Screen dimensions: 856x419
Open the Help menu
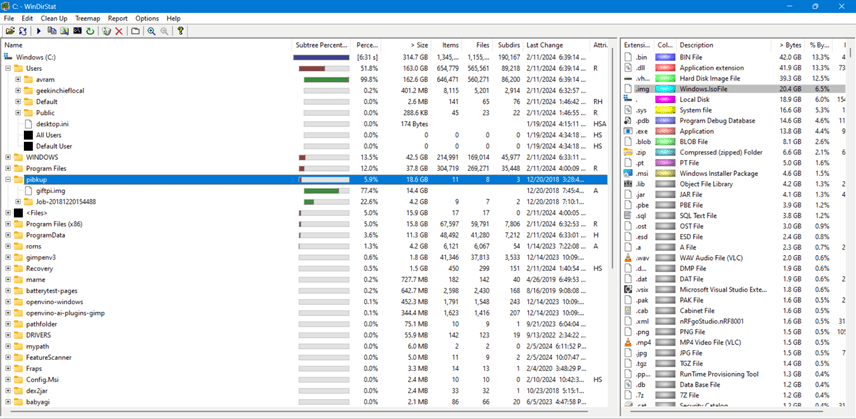point(174,18)
